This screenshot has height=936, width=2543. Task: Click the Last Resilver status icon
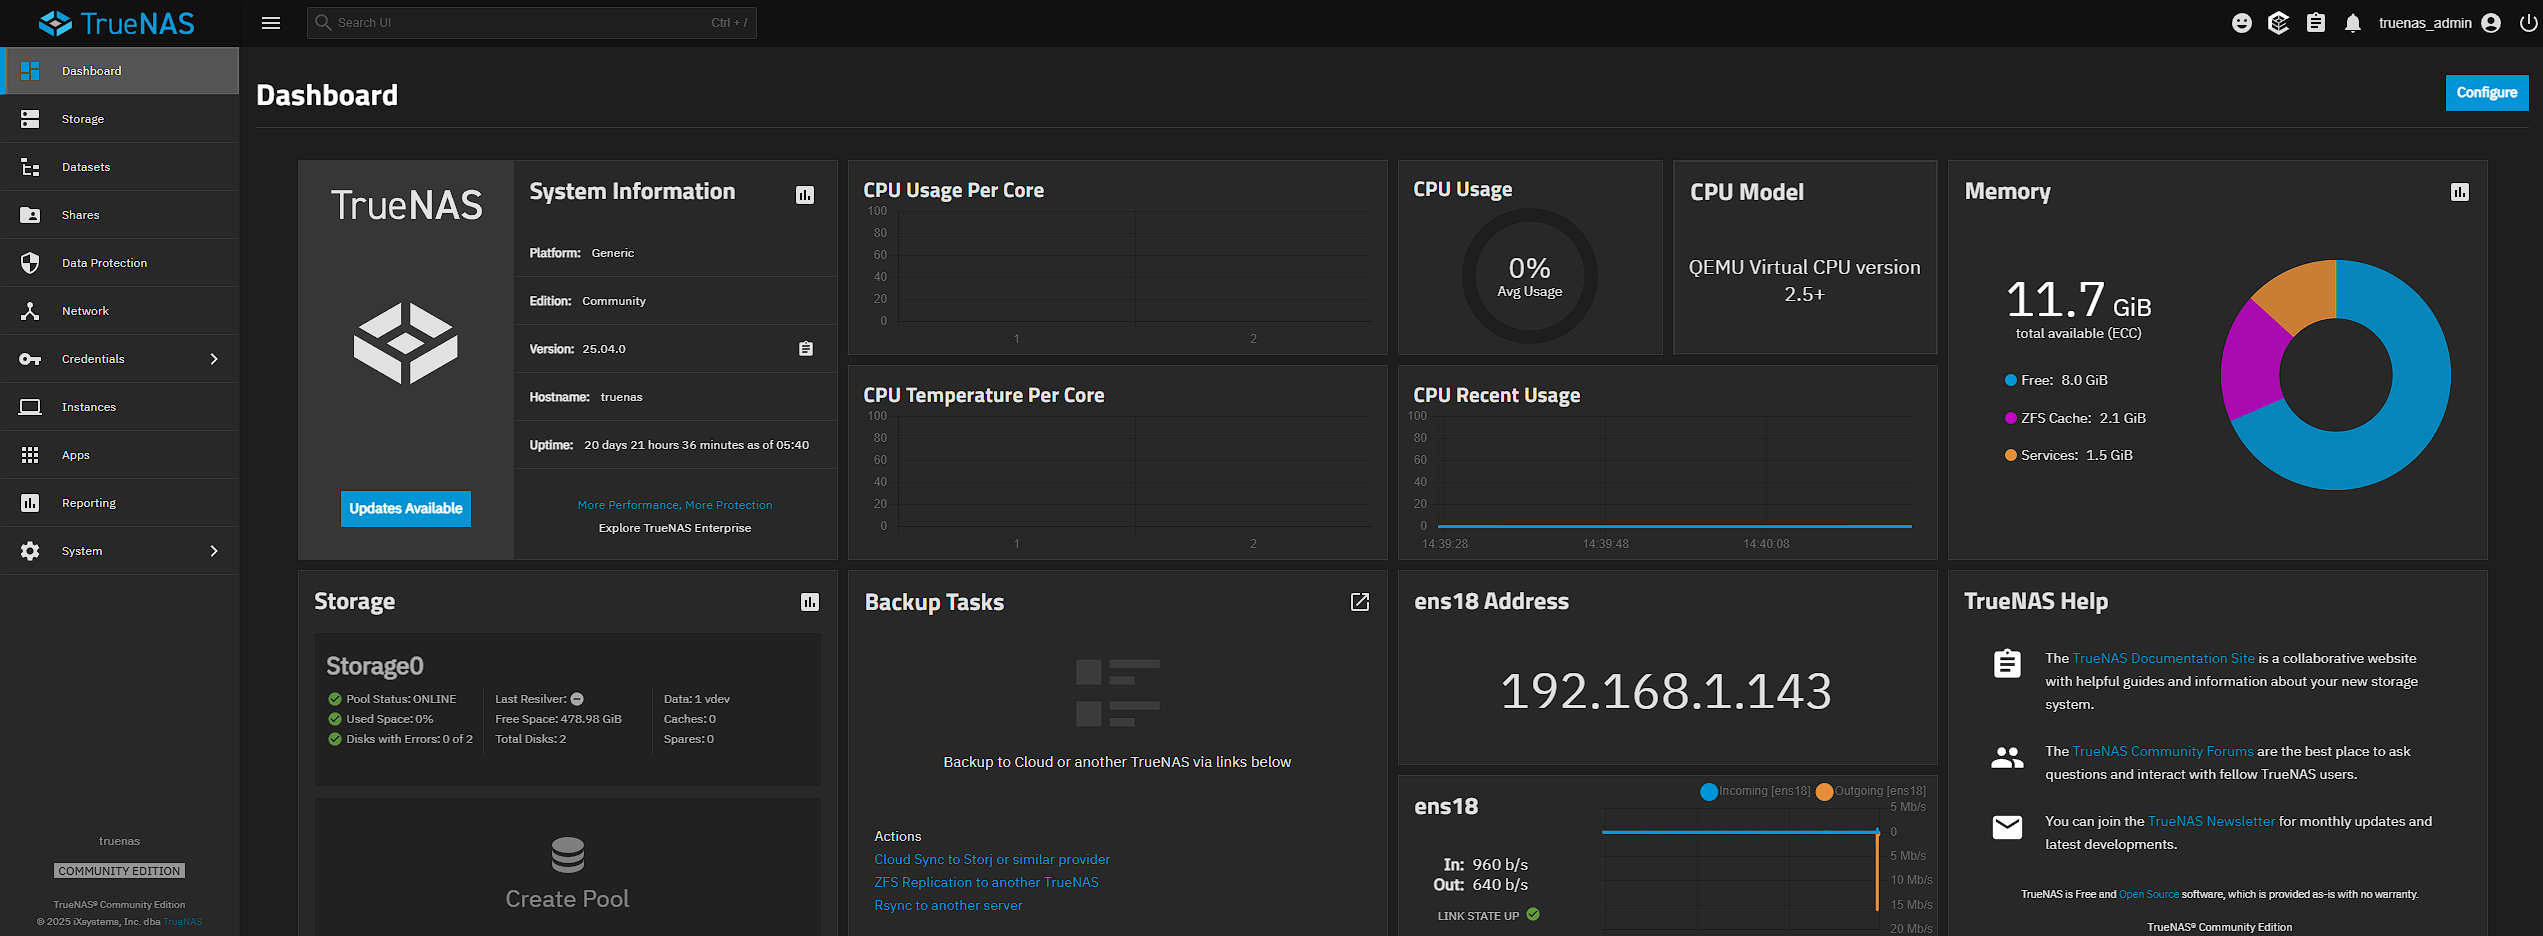(577, 699)
